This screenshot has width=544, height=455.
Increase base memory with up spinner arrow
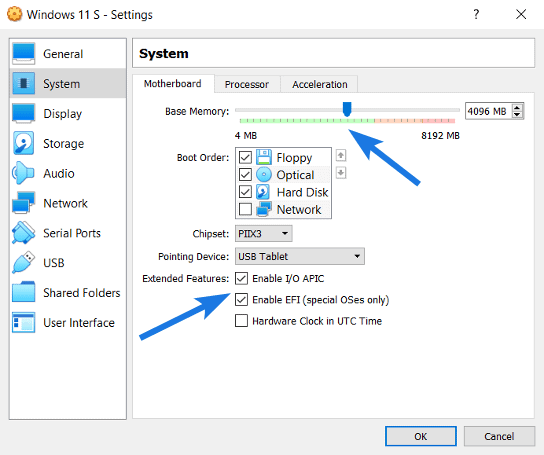[517, 108]
